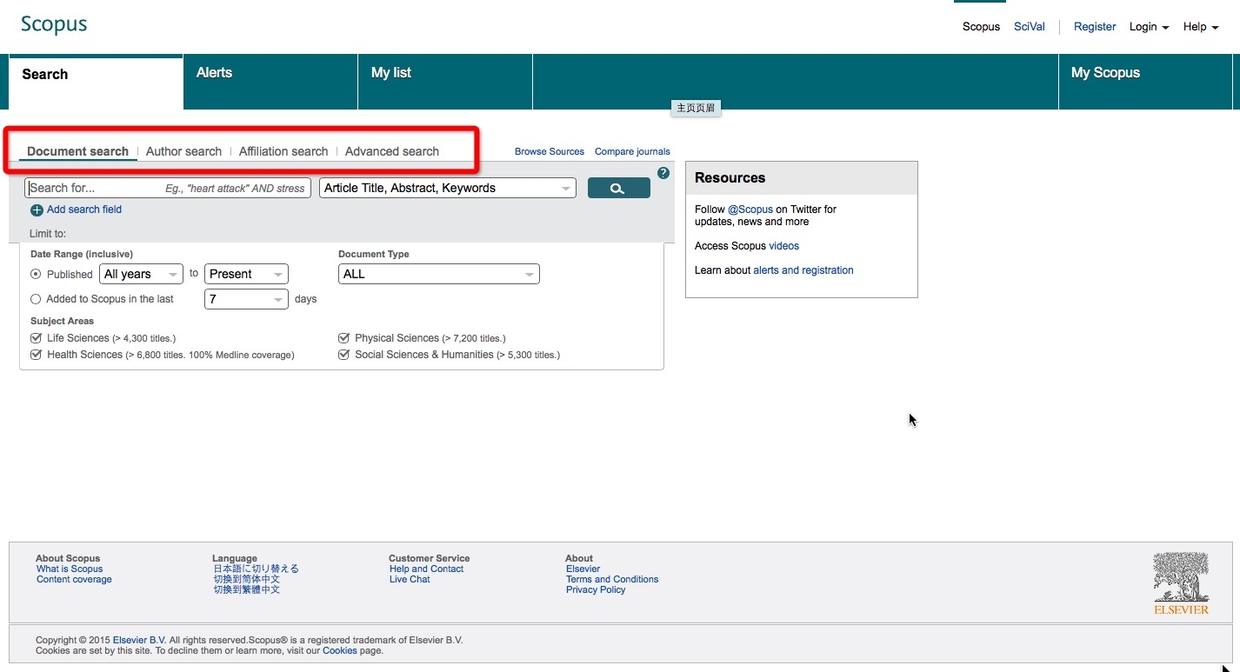Open the 7 days dropdown
The image size is (1240, 672).
point(246,299)
